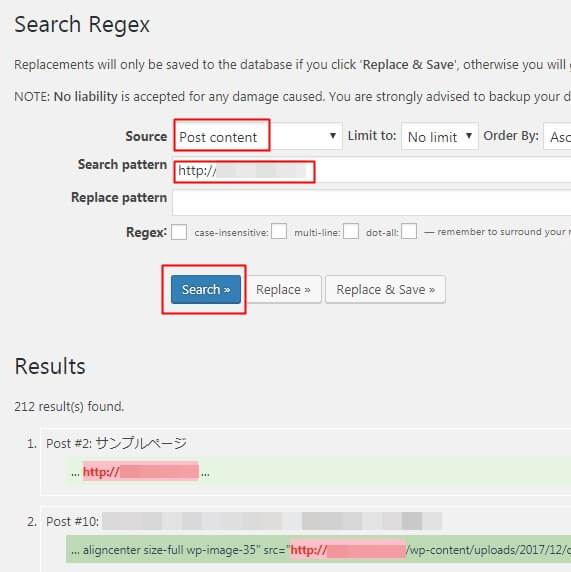571x572 pixels.
Task: Click the Replace & Save » button
Action: tap(385, 289)
